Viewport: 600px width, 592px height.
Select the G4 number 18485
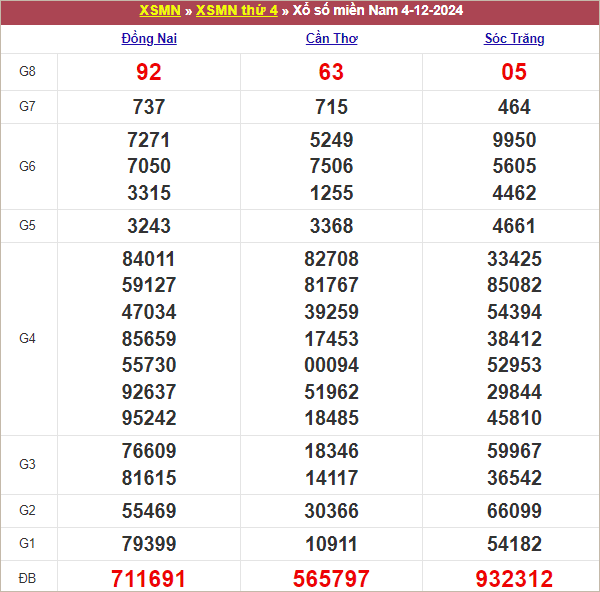(331, 418)
